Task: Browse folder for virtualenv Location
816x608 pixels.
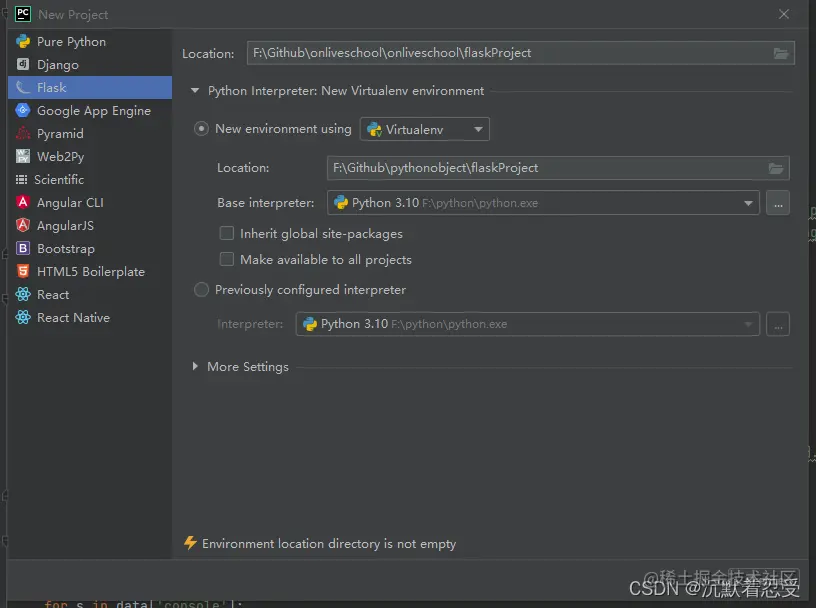Action: pyautogui.click(x=775, y=168)
